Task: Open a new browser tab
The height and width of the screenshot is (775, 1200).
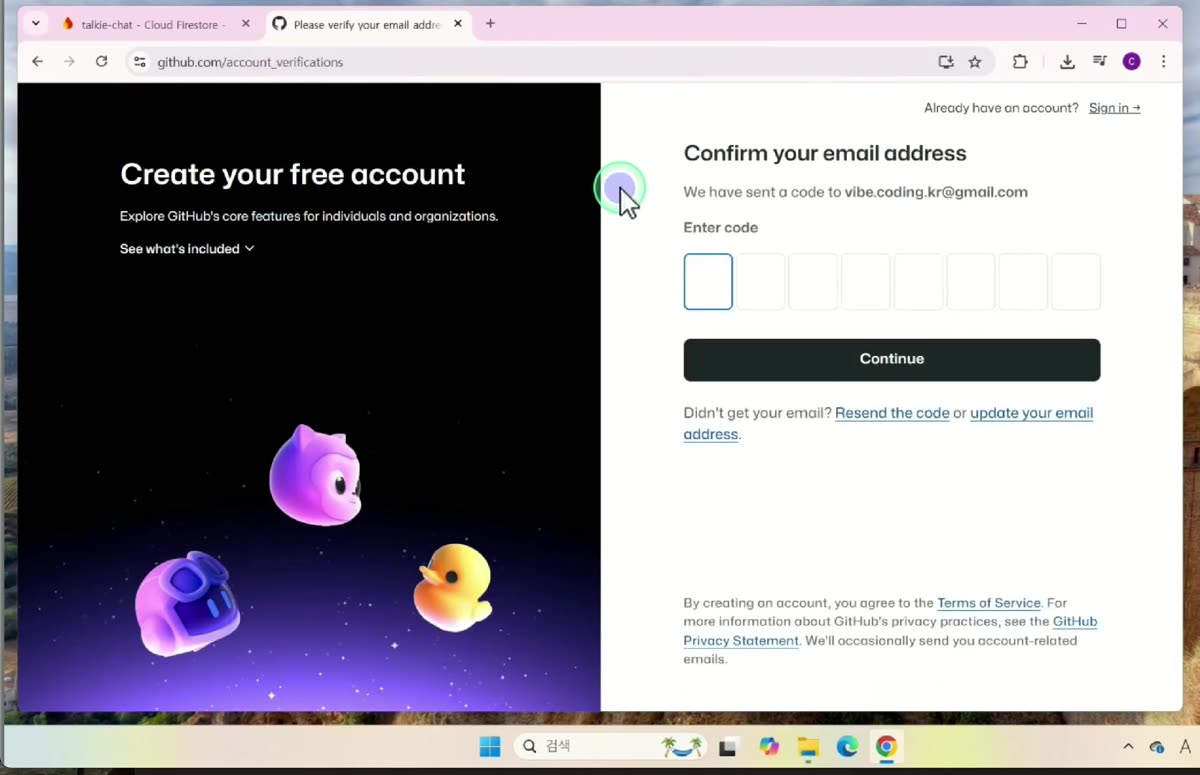Action: point(490,24)
